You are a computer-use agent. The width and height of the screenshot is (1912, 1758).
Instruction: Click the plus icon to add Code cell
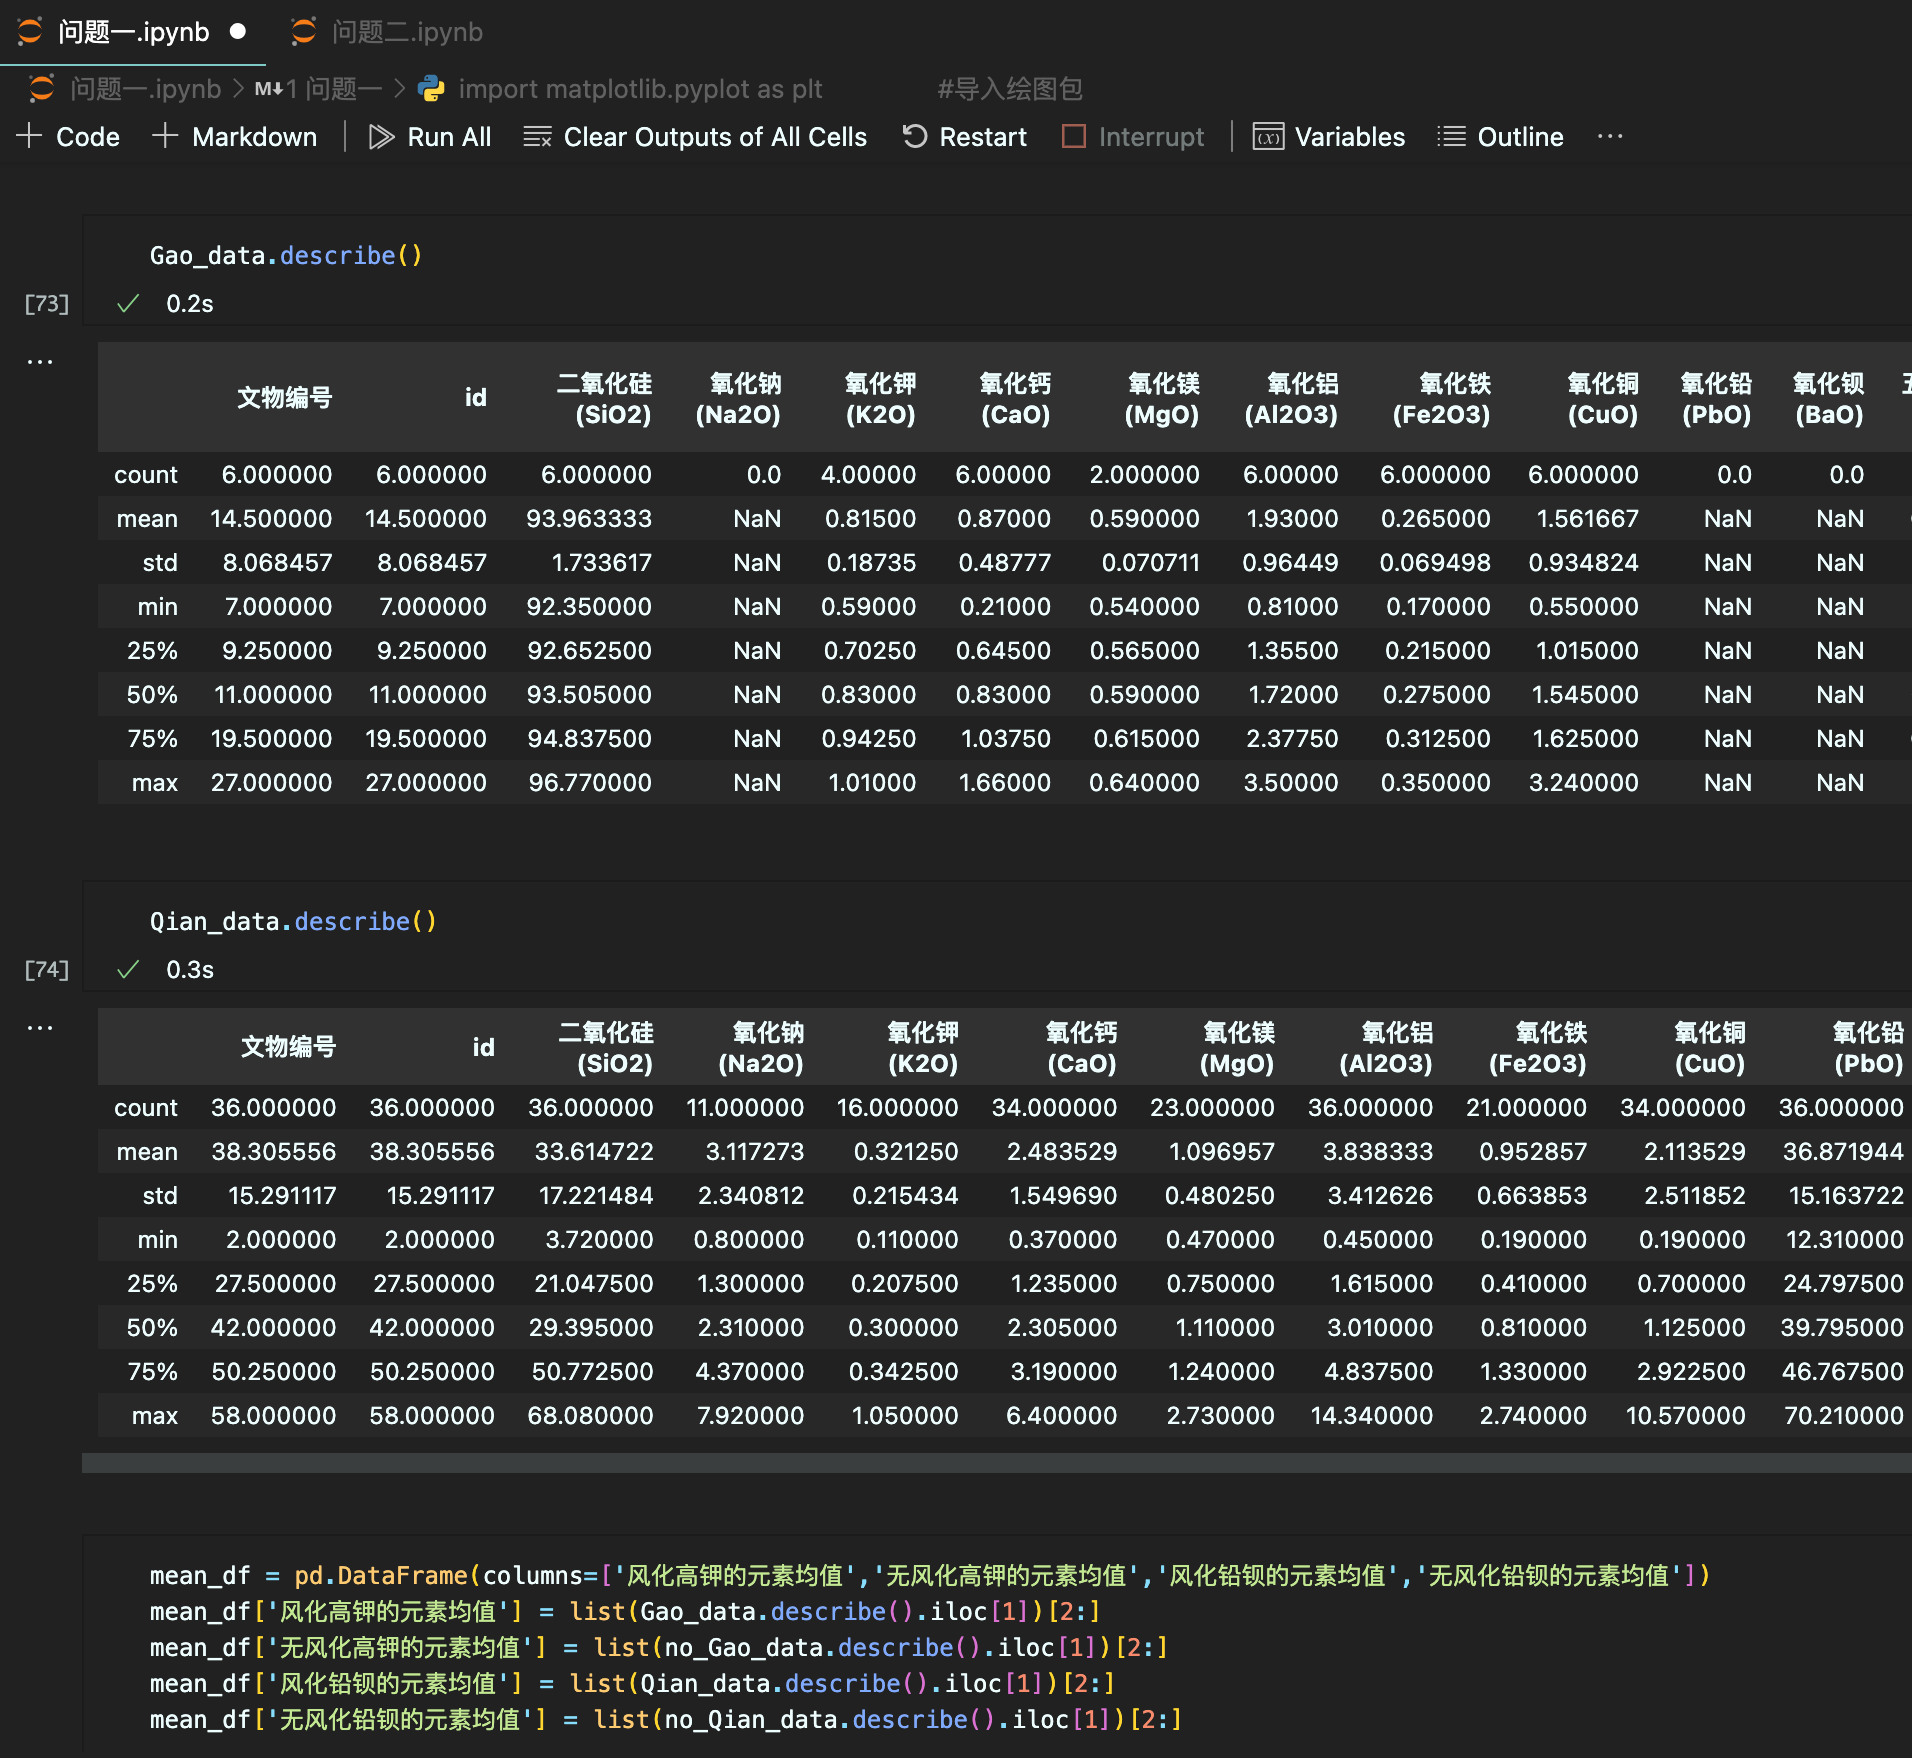30,137
